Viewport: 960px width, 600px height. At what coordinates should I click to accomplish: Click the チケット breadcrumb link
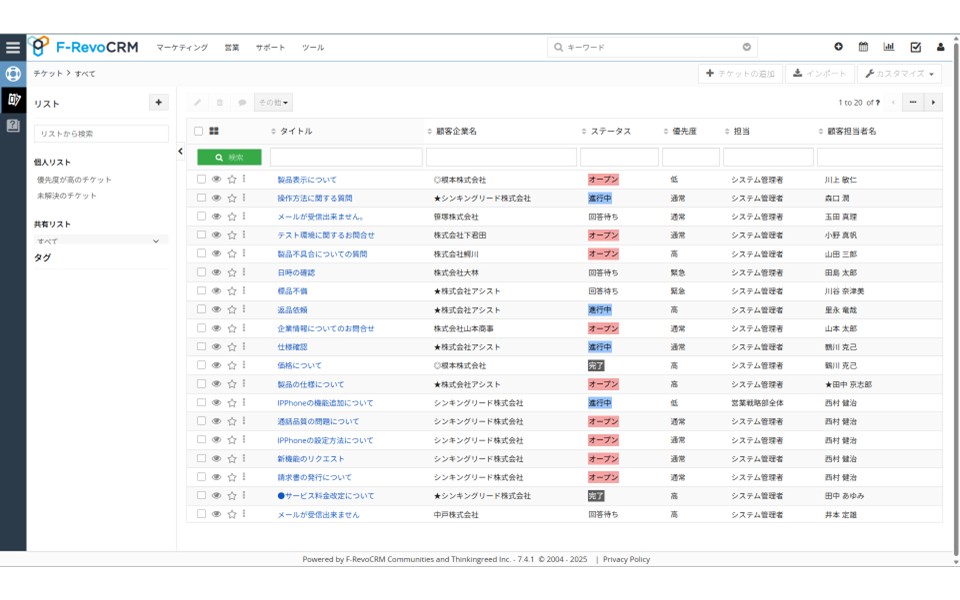[48, 73]
